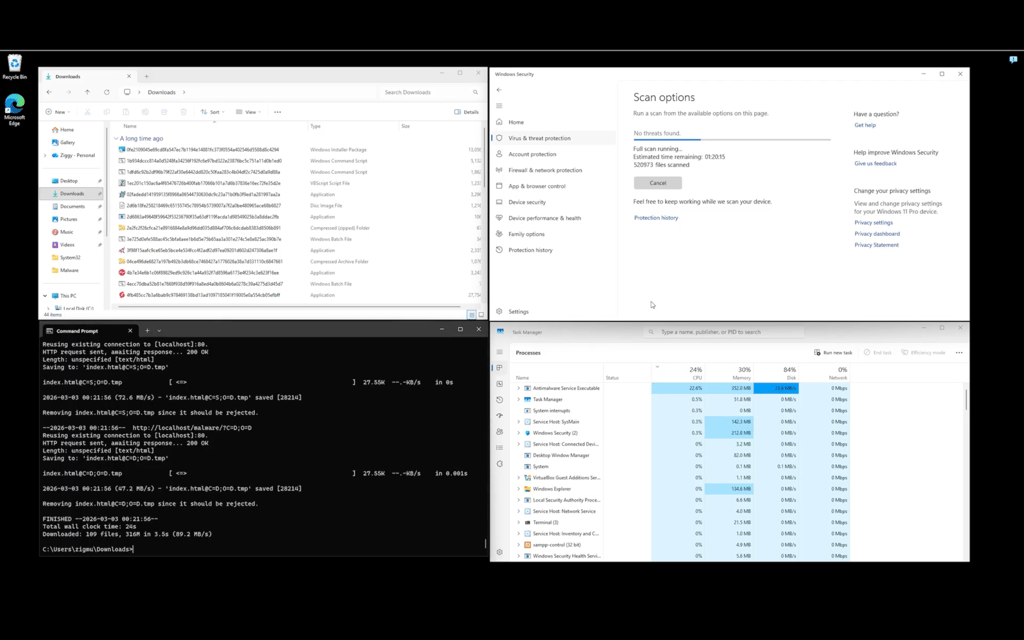
Task: Go back in File Explorer
Action: 49,92
